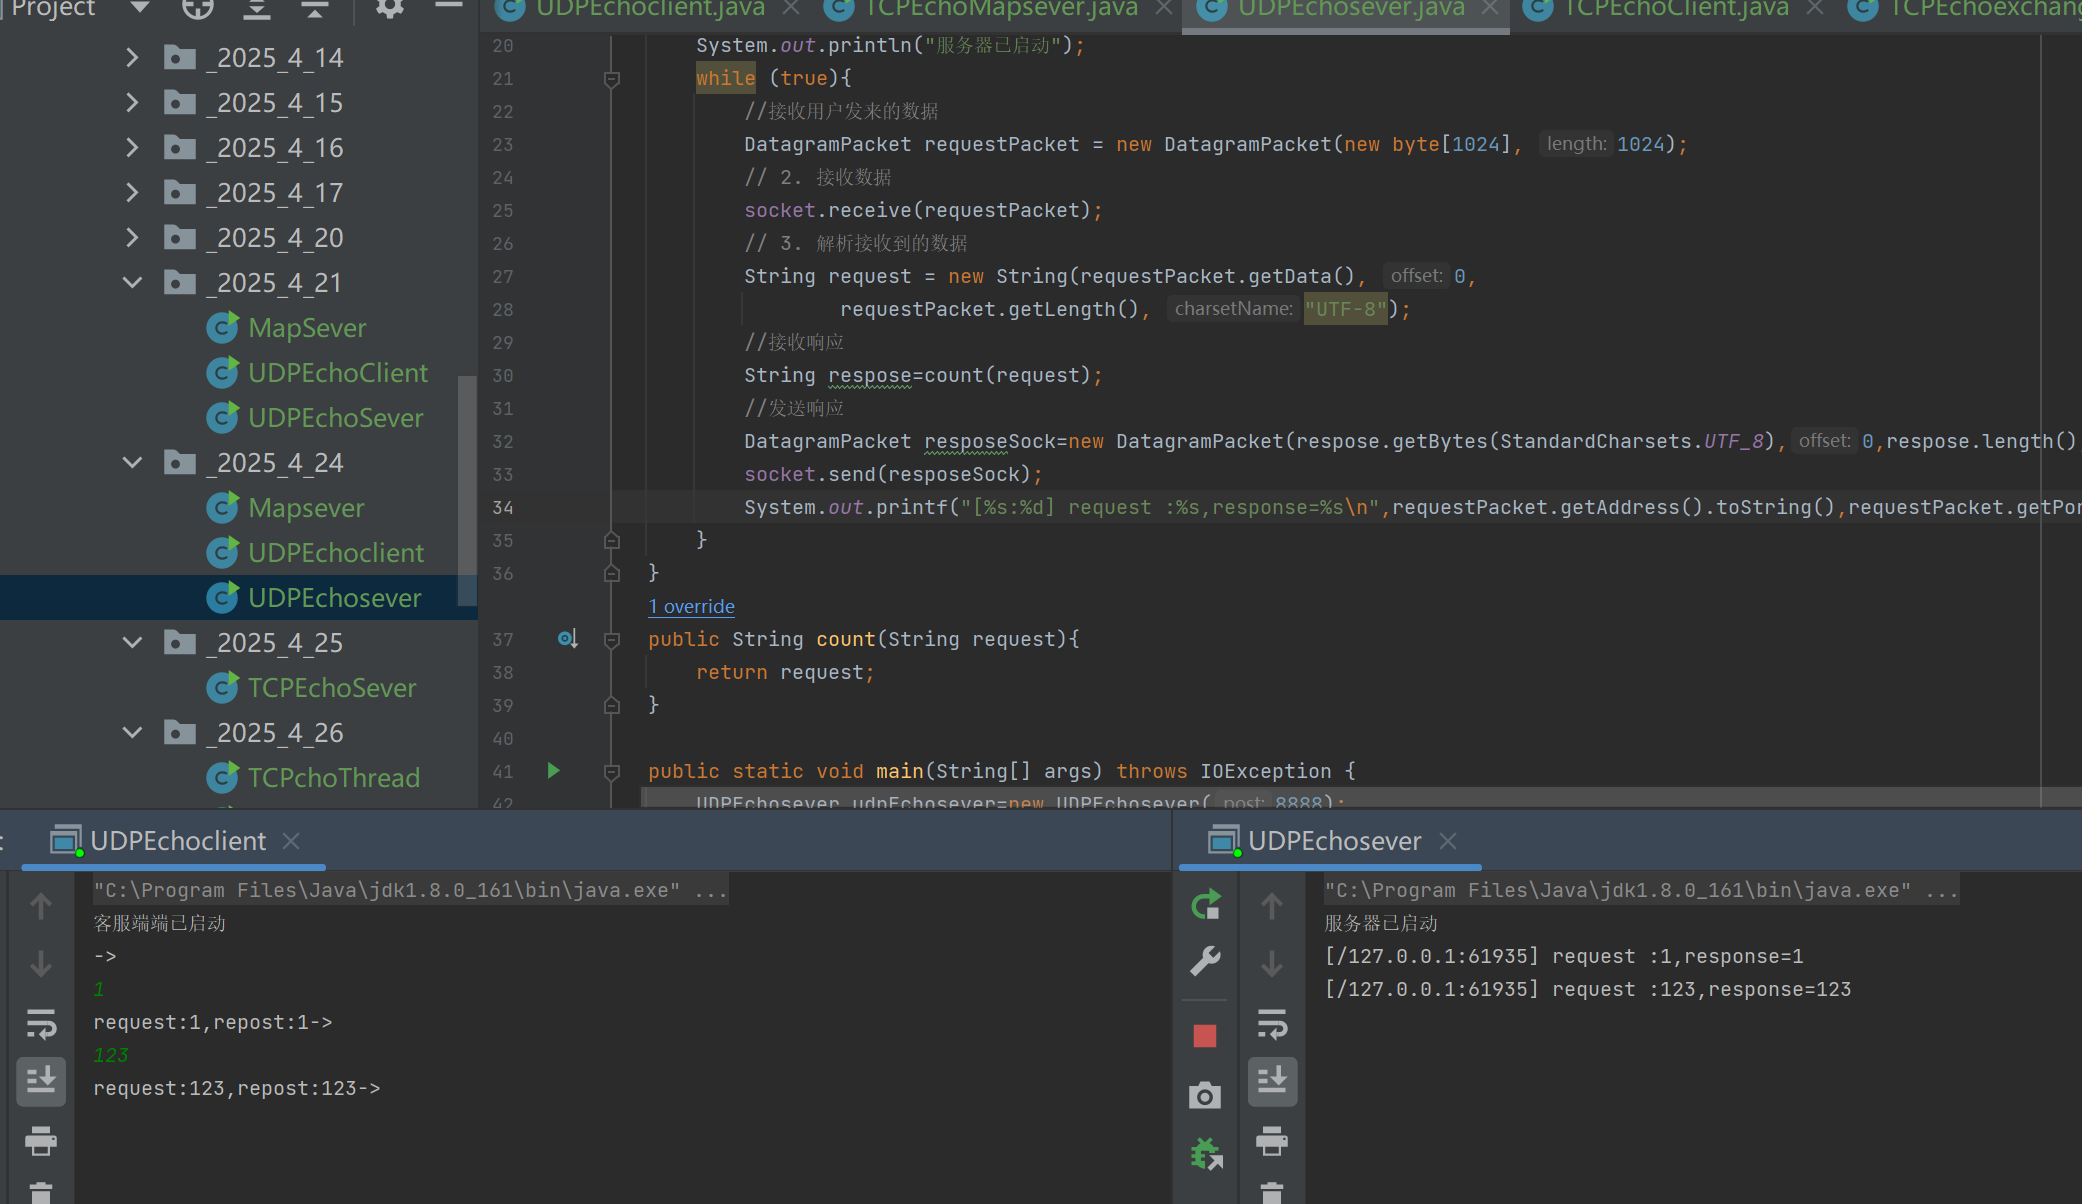The width and height of the screenshot is (2082, 1204).
Task: Close the UDPEchosever run tab
Action: pyautogui.click(x=1448, y=841)
